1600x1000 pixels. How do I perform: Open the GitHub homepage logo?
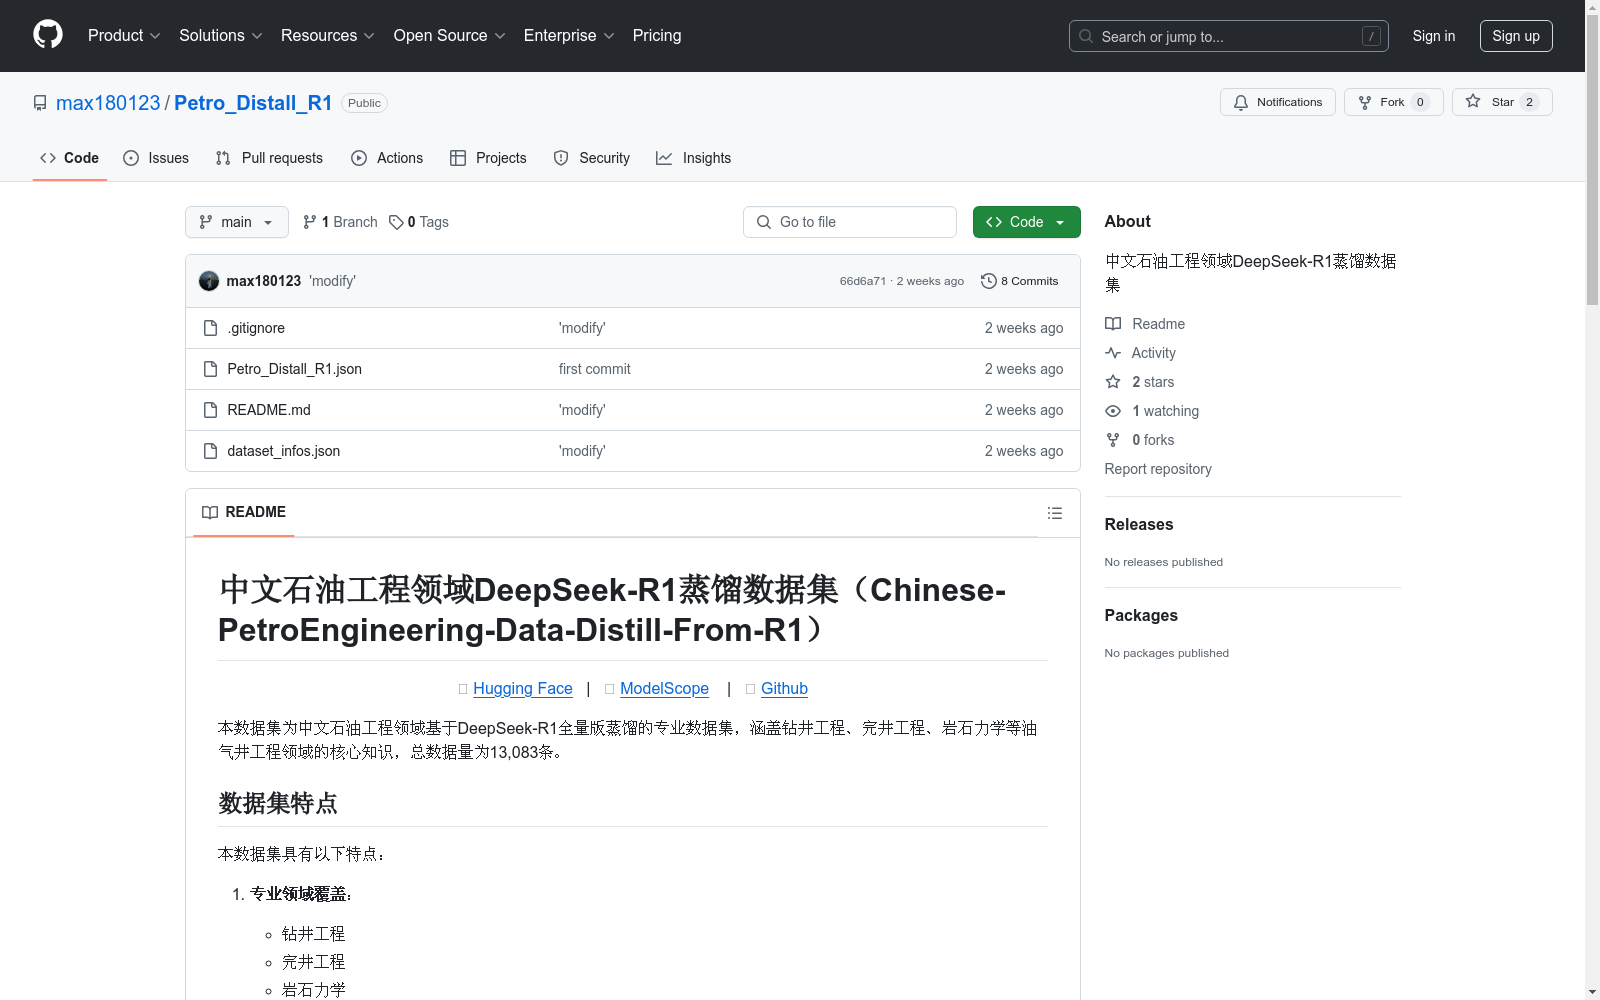(48, 35)
